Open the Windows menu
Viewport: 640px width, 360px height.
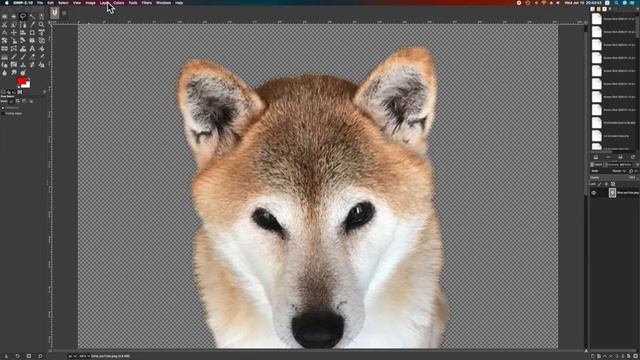(163, 3)
